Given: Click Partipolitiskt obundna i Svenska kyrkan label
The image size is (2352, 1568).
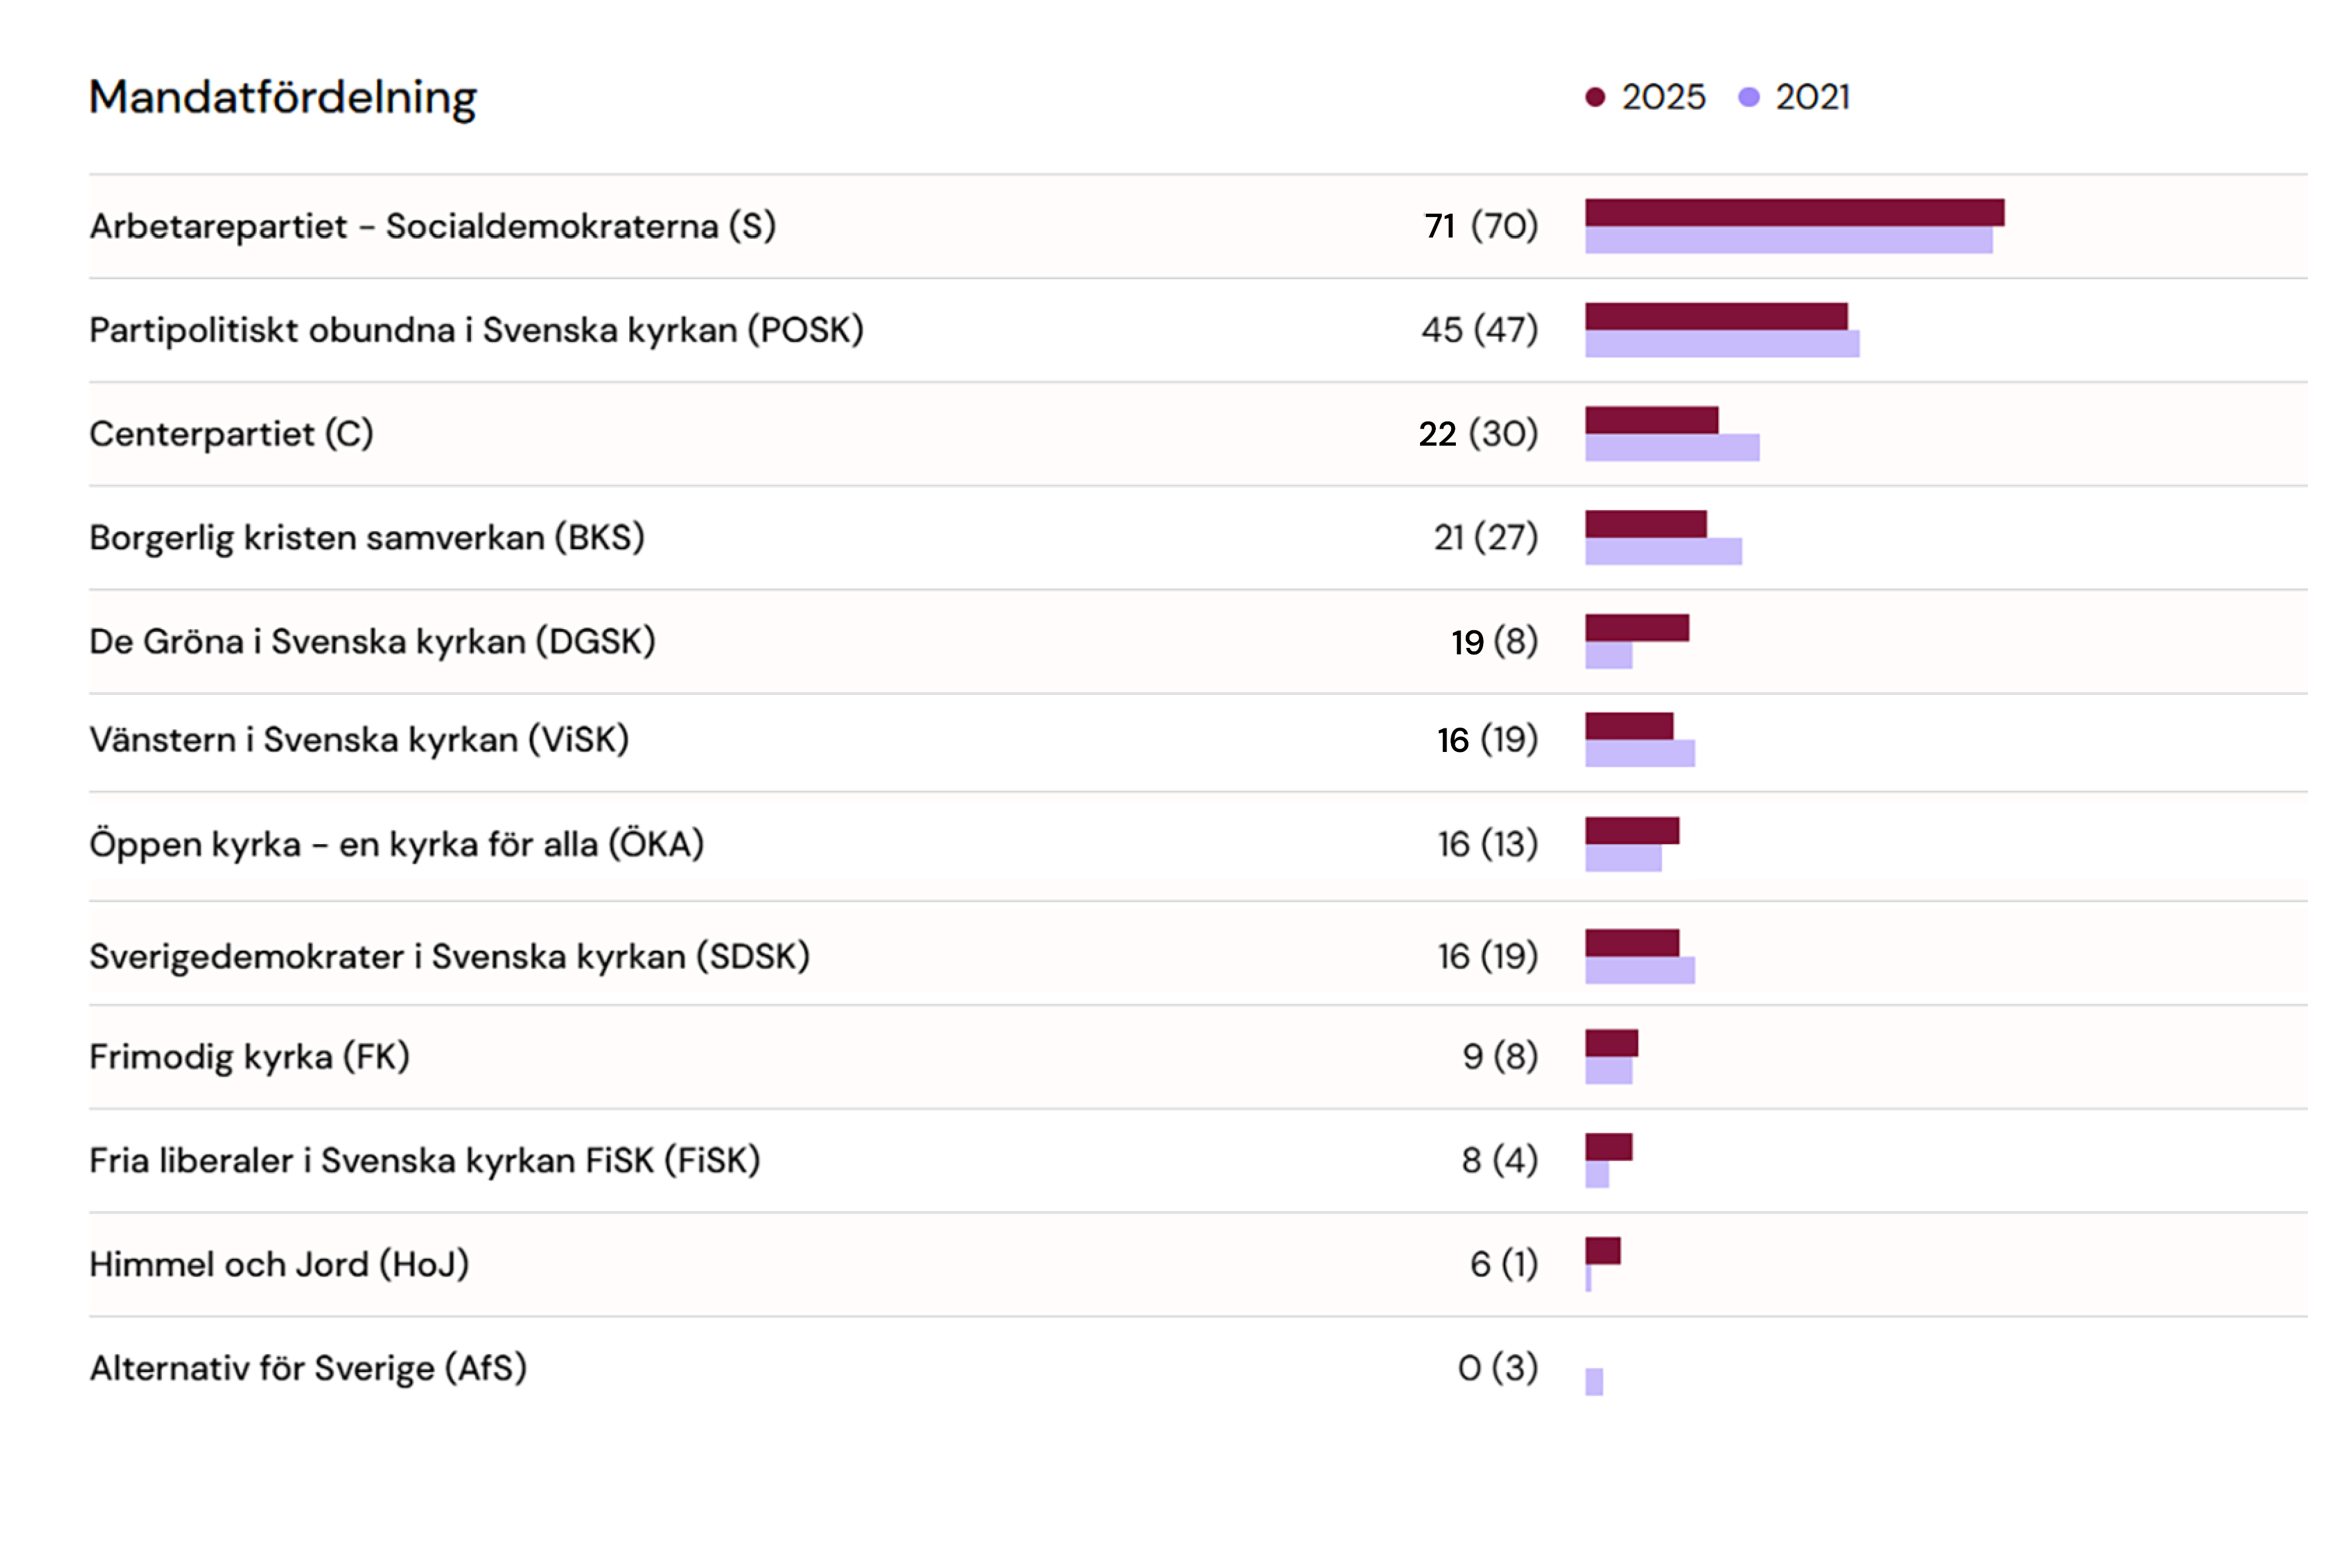Looking at the screenshot, I should click(x=476, y=330).
